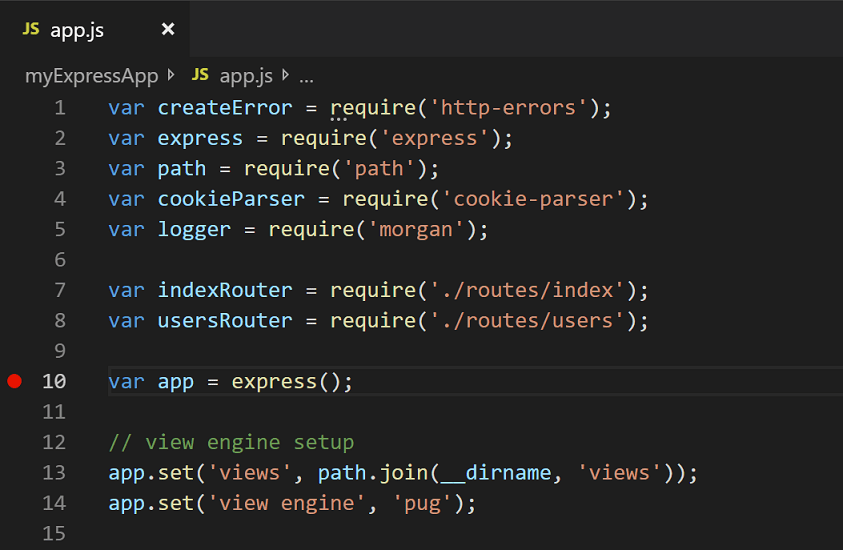Click the chevron after app.js in breadcrumb
Viewport: 843px width, 550px height.
[x=286, y=75]
